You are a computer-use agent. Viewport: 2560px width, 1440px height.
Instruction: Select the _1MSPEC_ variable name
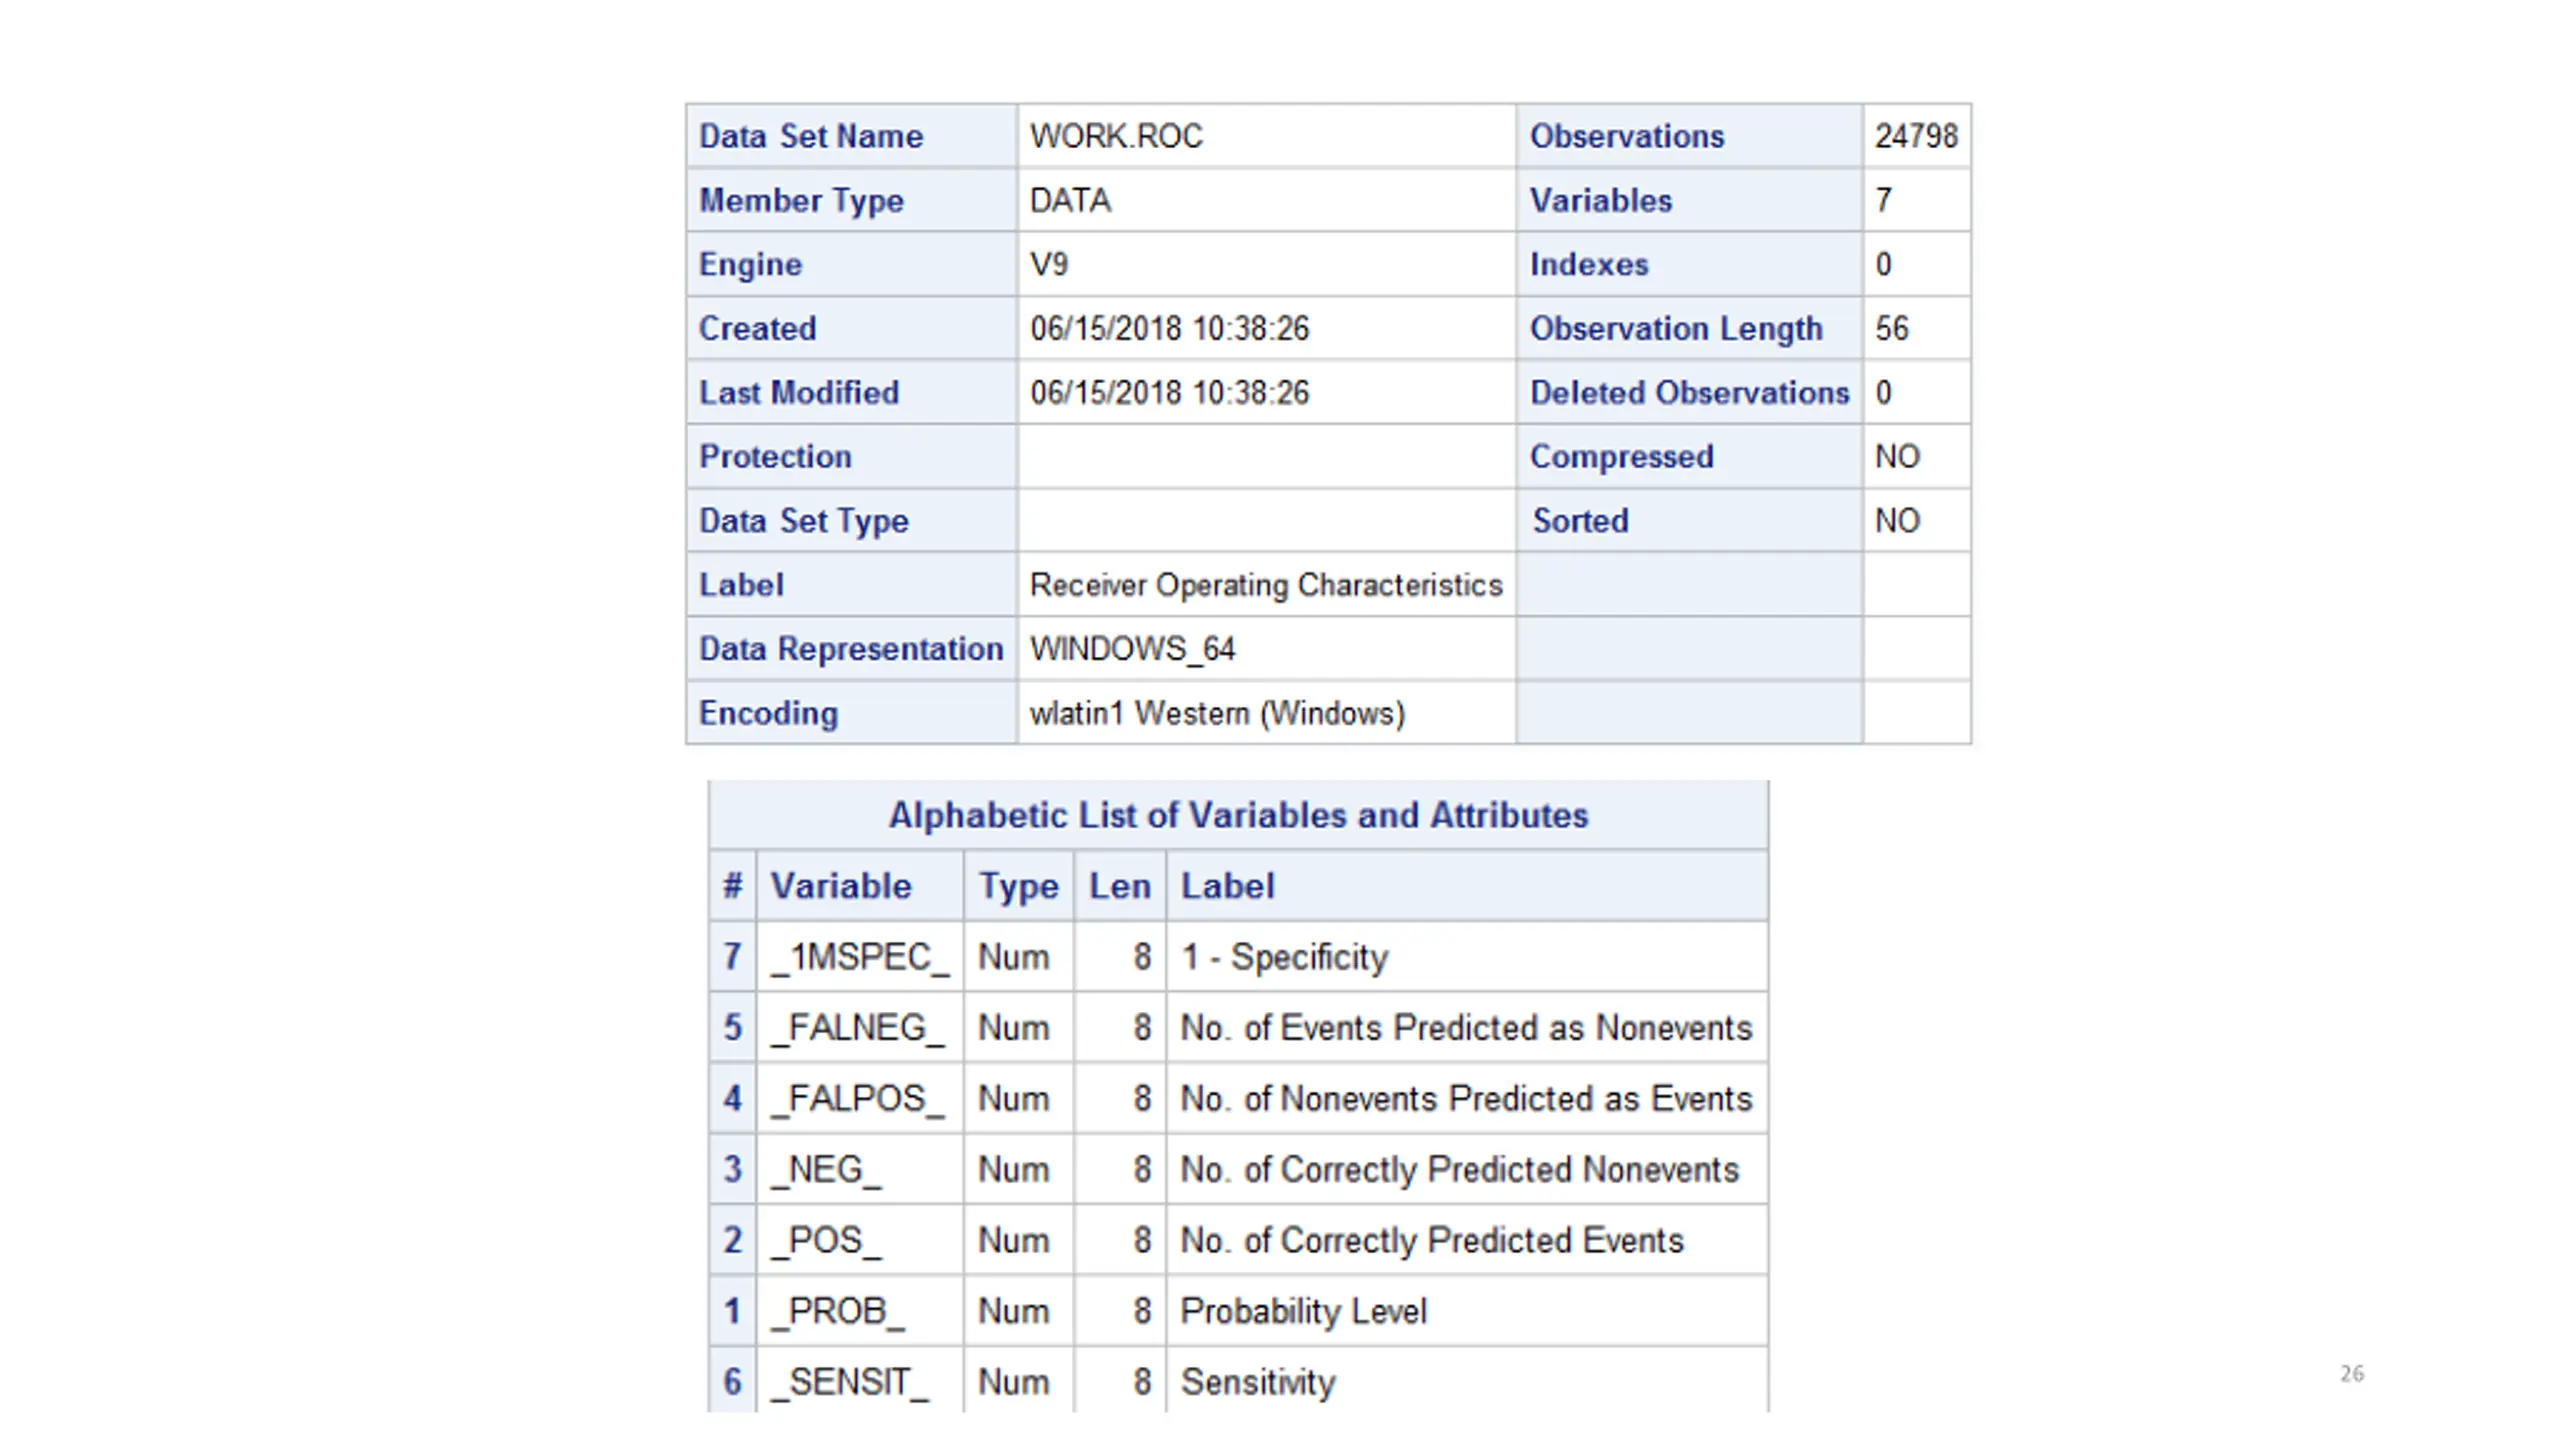pyautogui.click(x=860, y=958)
